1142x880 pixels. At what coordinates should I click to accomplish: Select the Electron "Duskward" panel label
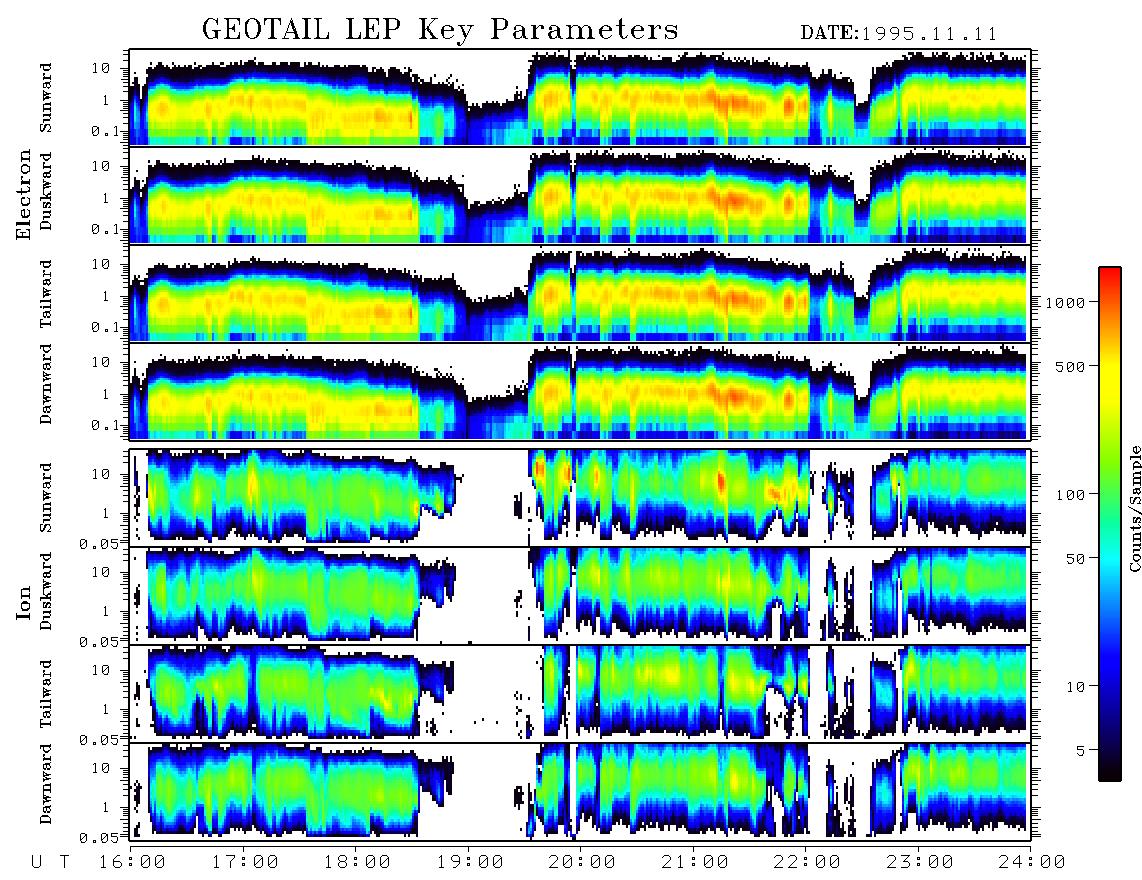pyautogui.click(x=46, y=191)
